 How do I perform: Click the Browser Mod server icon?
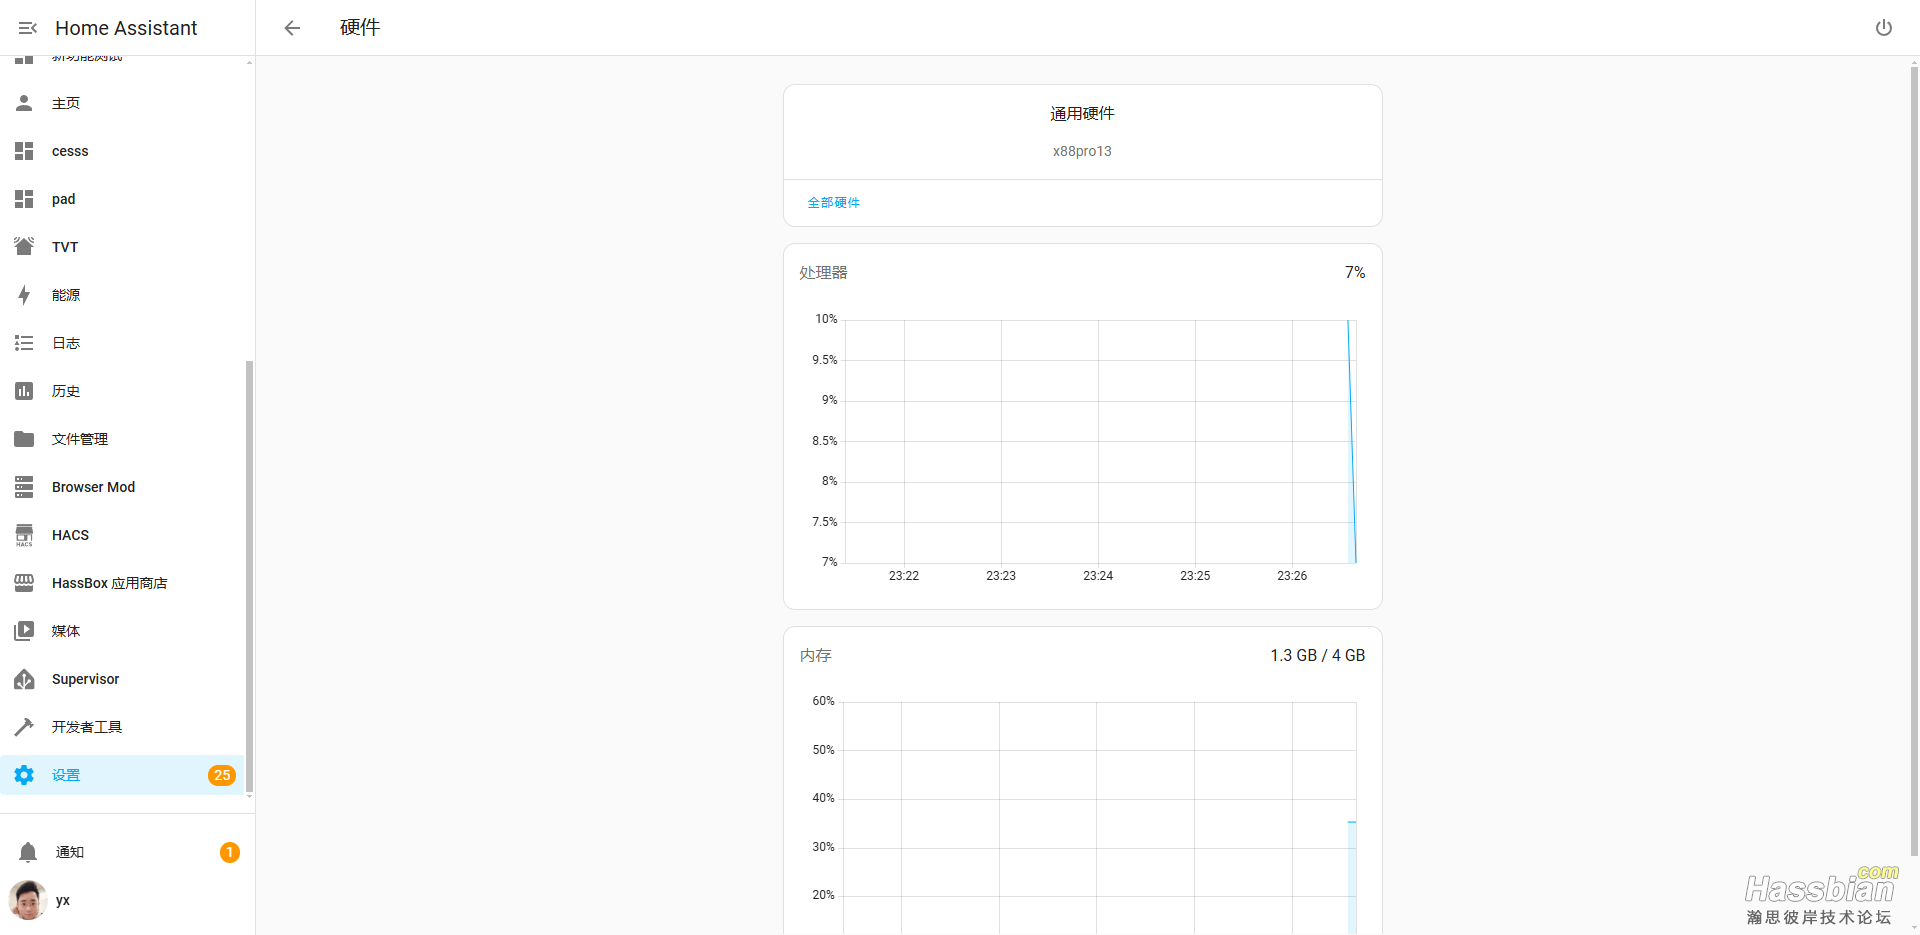tap(24, 487)
